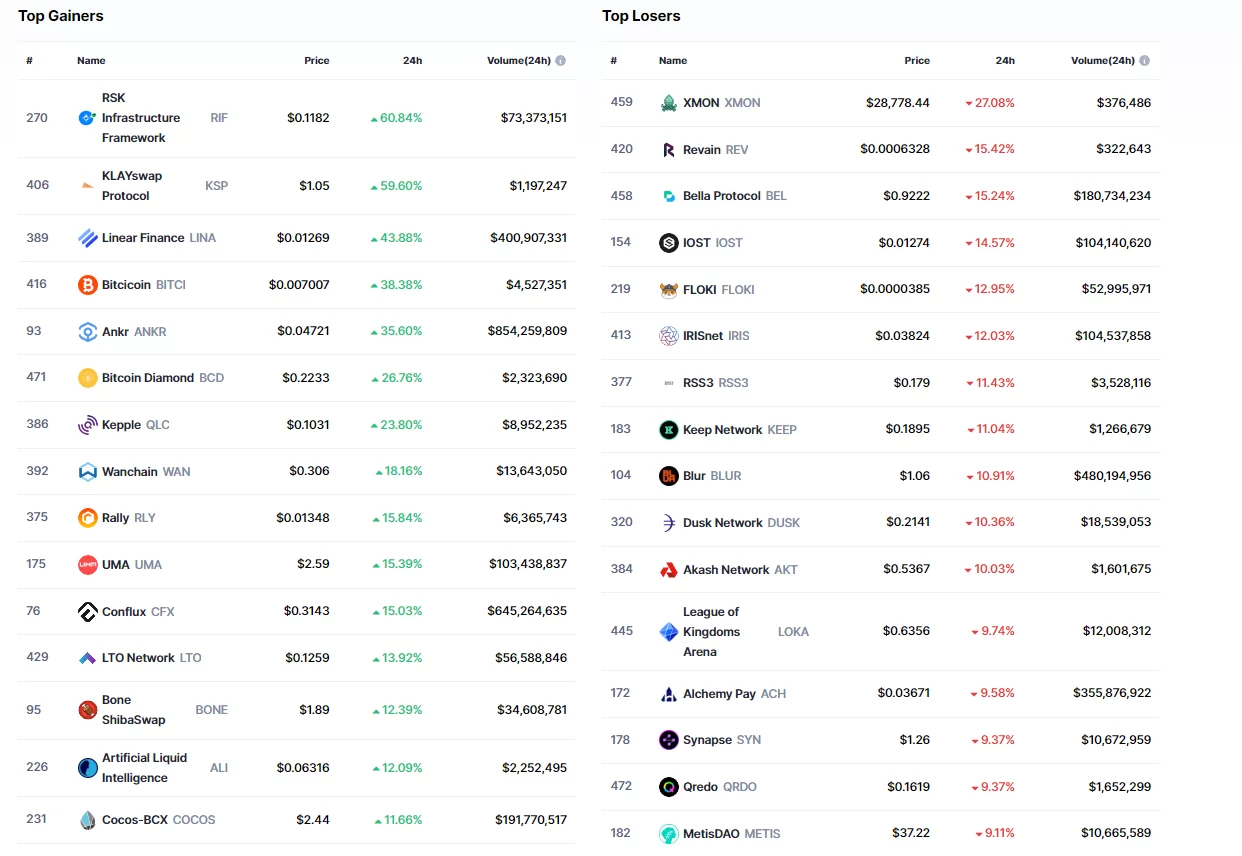Click the XMON coin logo icon

point(669,103)
